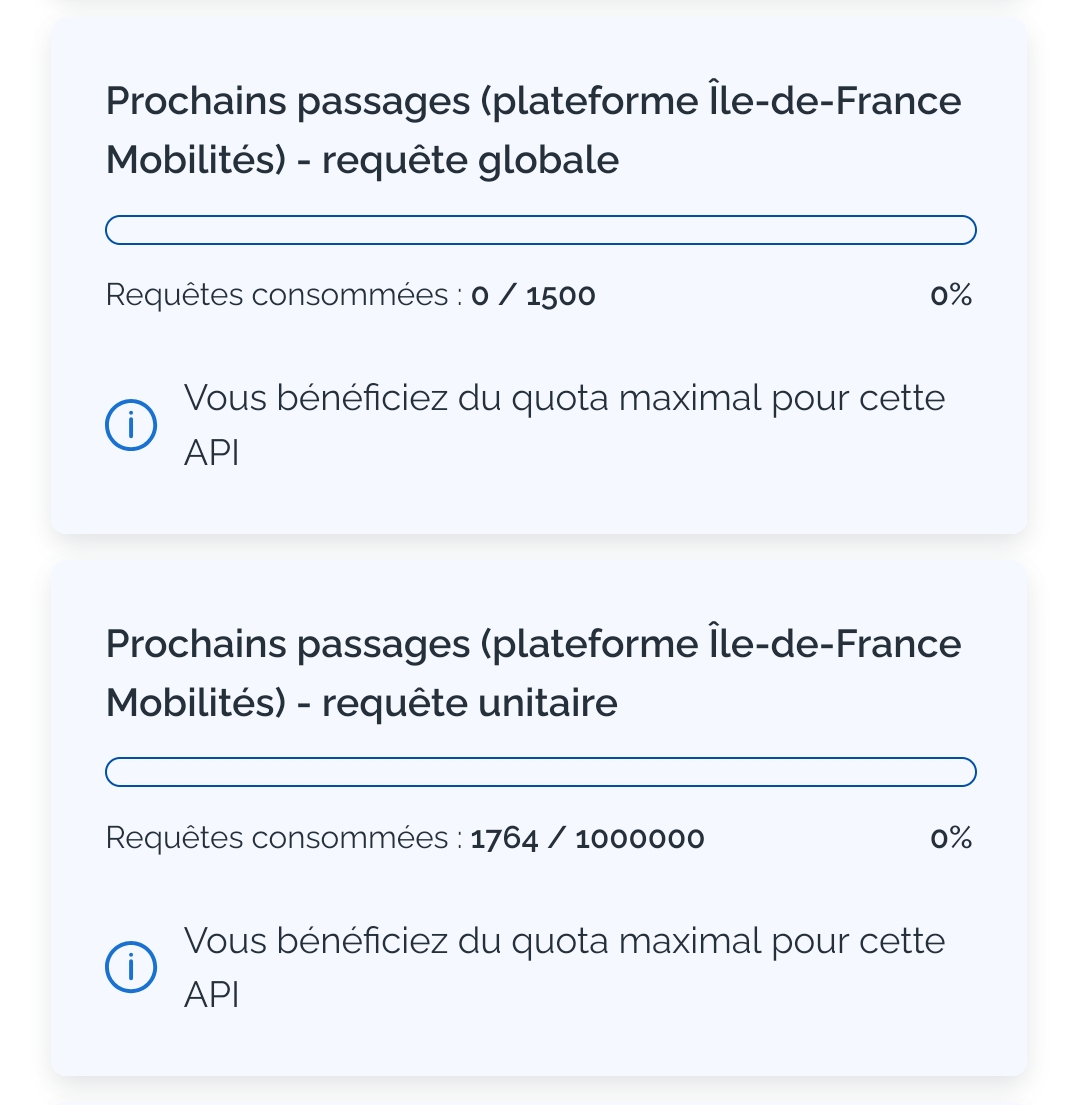The image size is (1079, 1105).
Task: Select the '1764 / 1000000' request count
Action: pos(587,838)
